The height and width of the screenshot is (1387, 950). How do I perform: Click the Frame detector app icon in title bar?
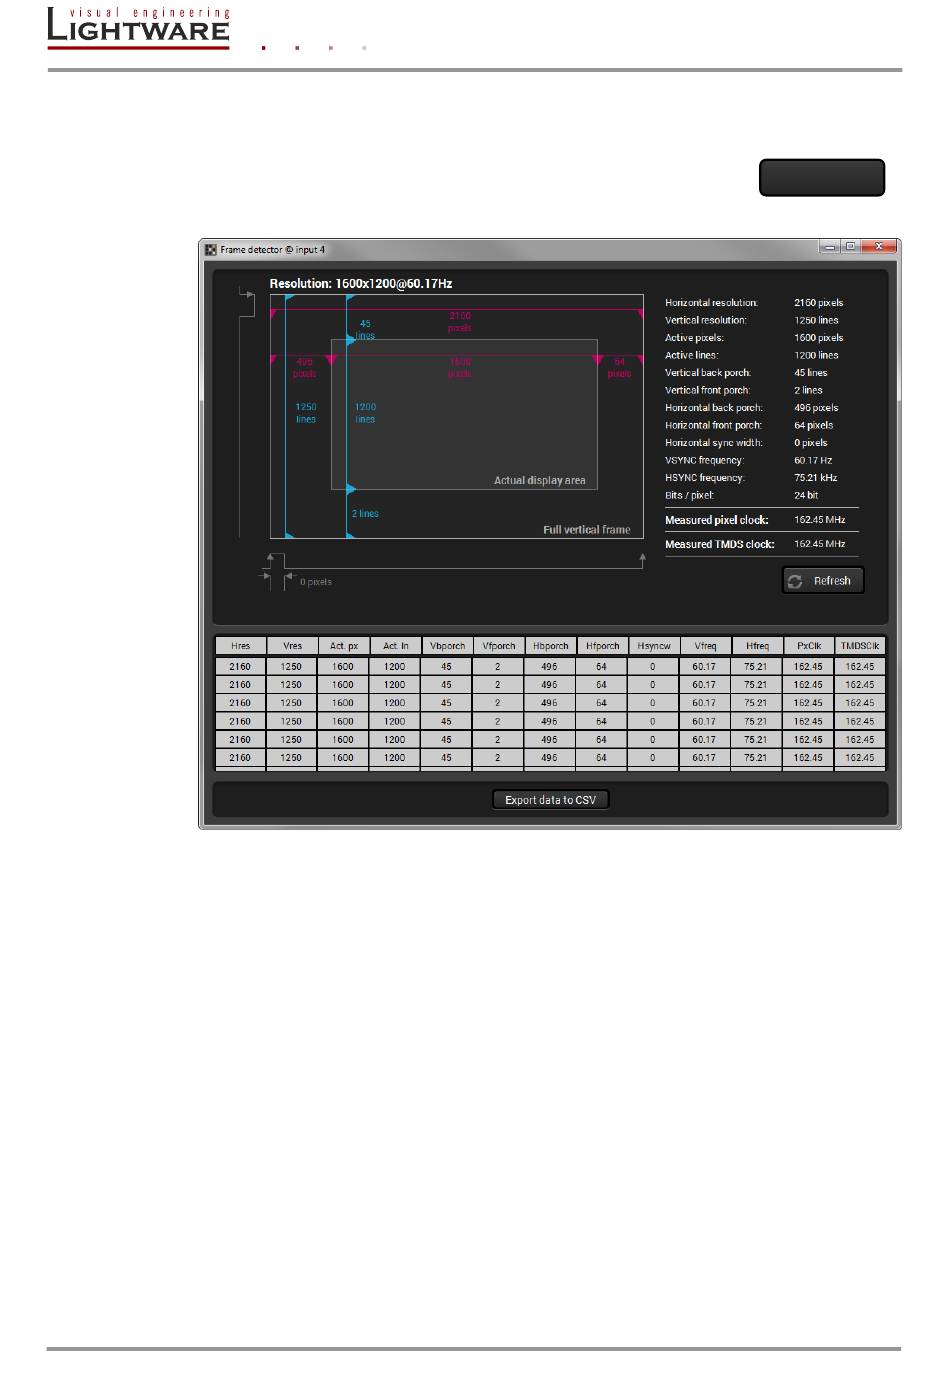(x=211, y=250)
